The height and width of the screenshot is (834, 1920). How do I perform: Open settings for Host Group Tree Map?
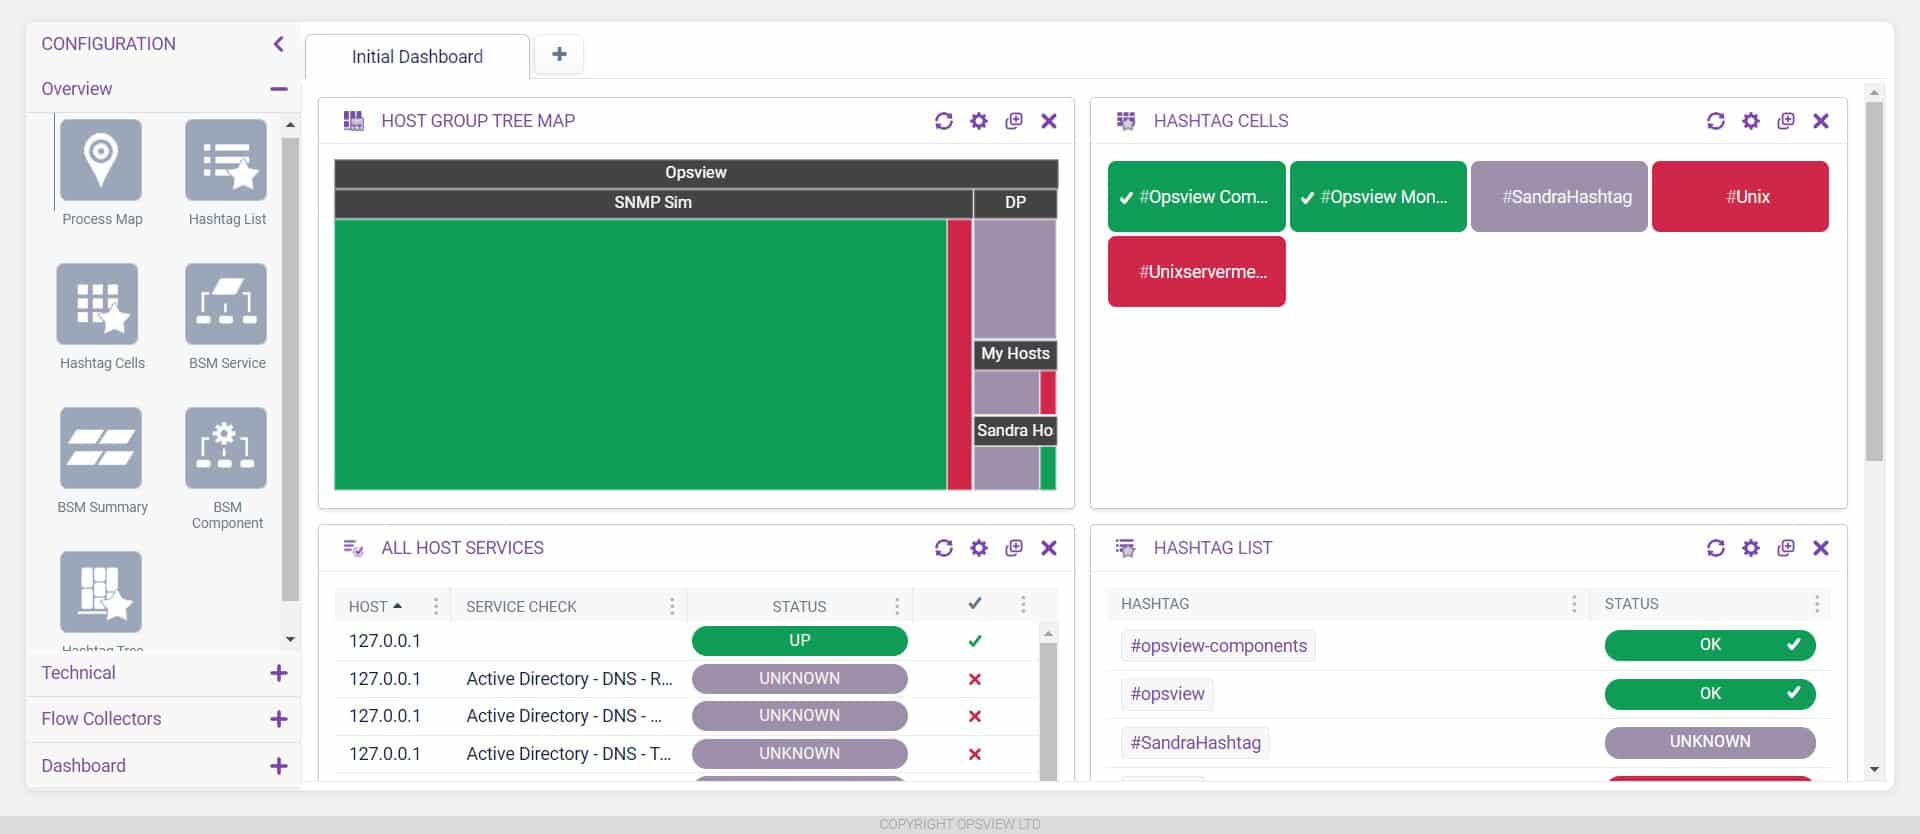[x=979, y=121]
